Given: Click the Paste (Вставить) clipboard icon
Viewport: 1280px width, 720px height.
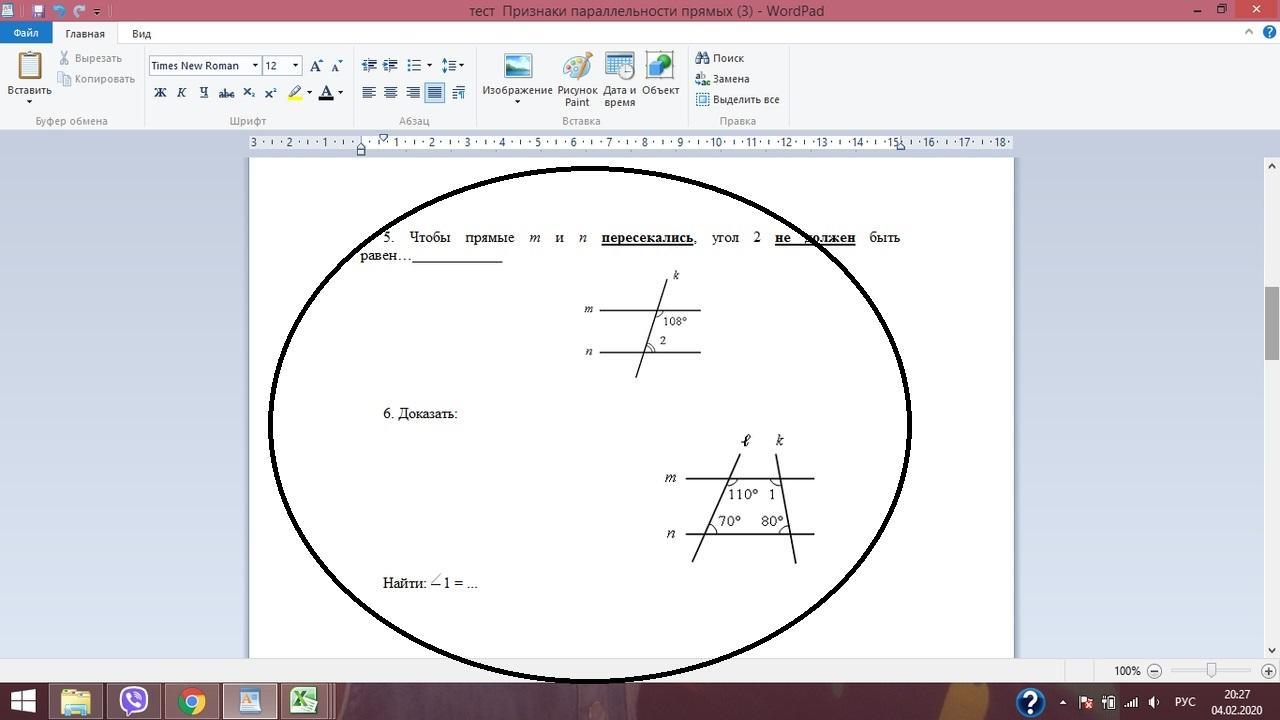Looking at the screenshot, I should tap(29, 66).
